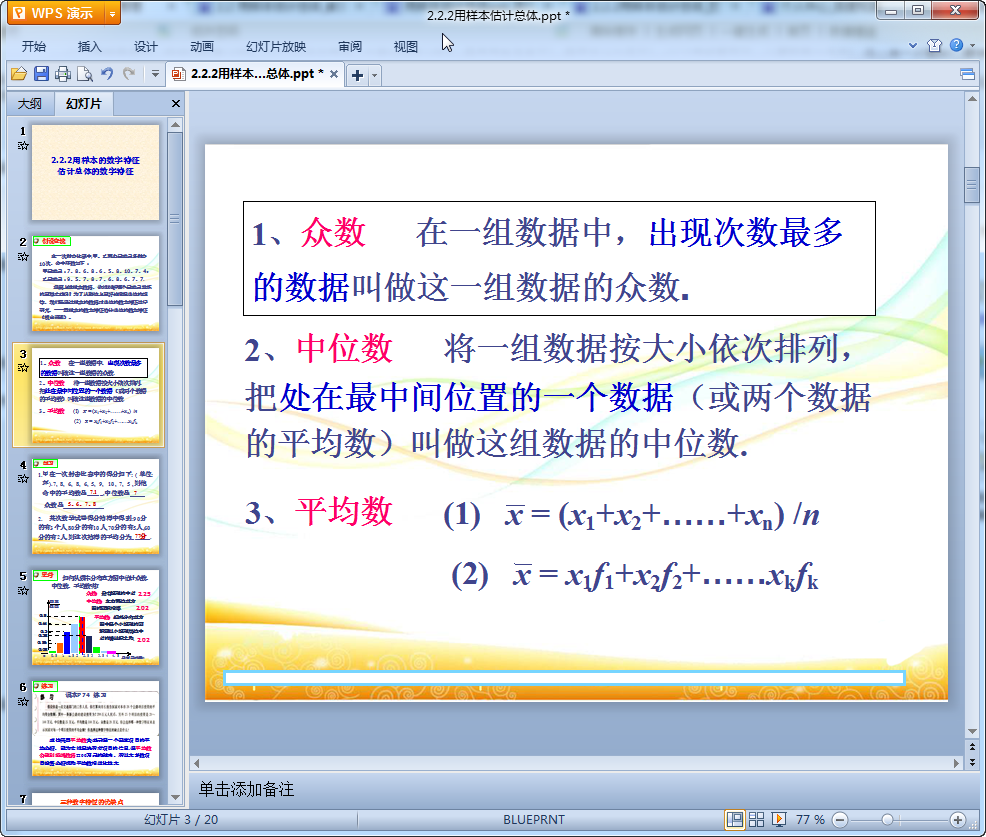Close the 2.2.2用样本...总体.ppt document tab
Viewport: 986px width, 837px height.
coord(334,74)
